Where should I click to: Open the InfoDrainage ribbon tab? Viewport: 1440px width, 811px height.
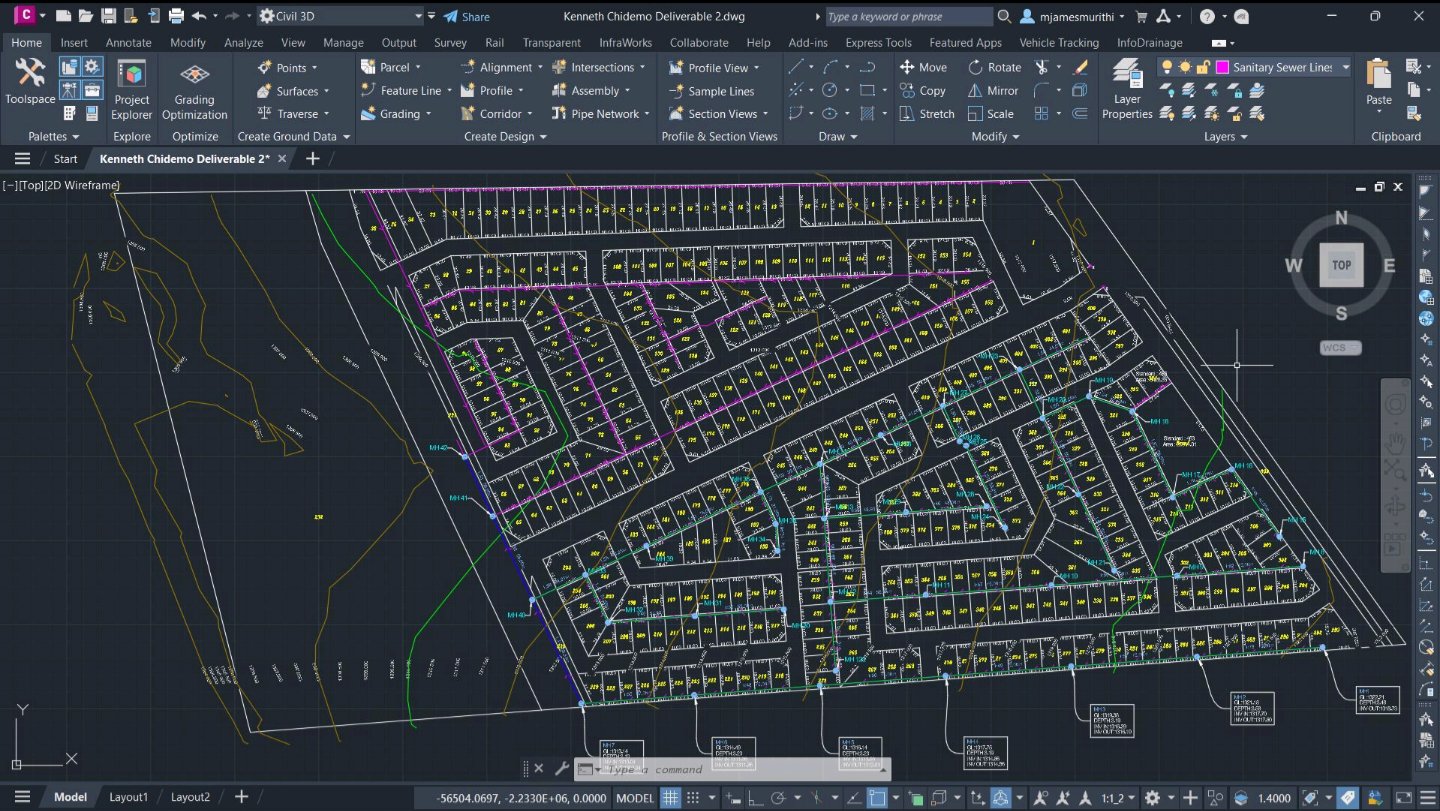pos(1149,42)
